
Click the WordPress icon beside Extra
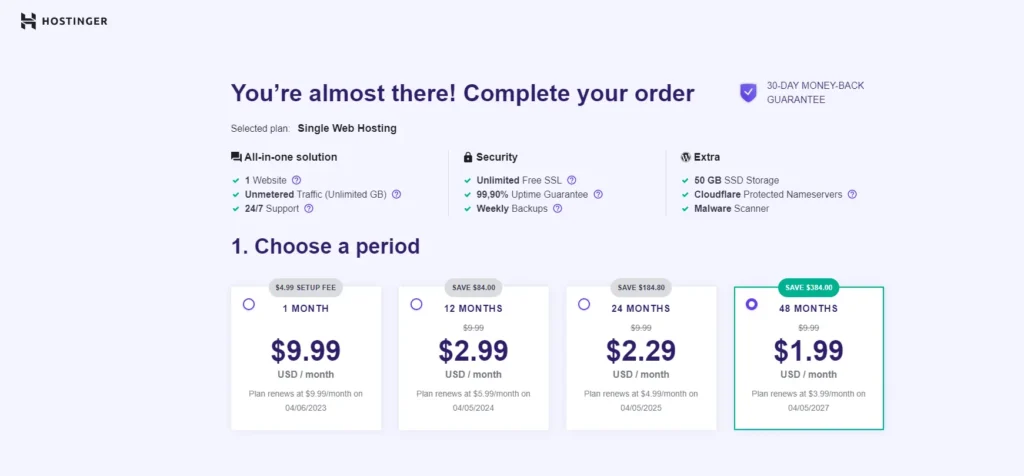(686, 157)
